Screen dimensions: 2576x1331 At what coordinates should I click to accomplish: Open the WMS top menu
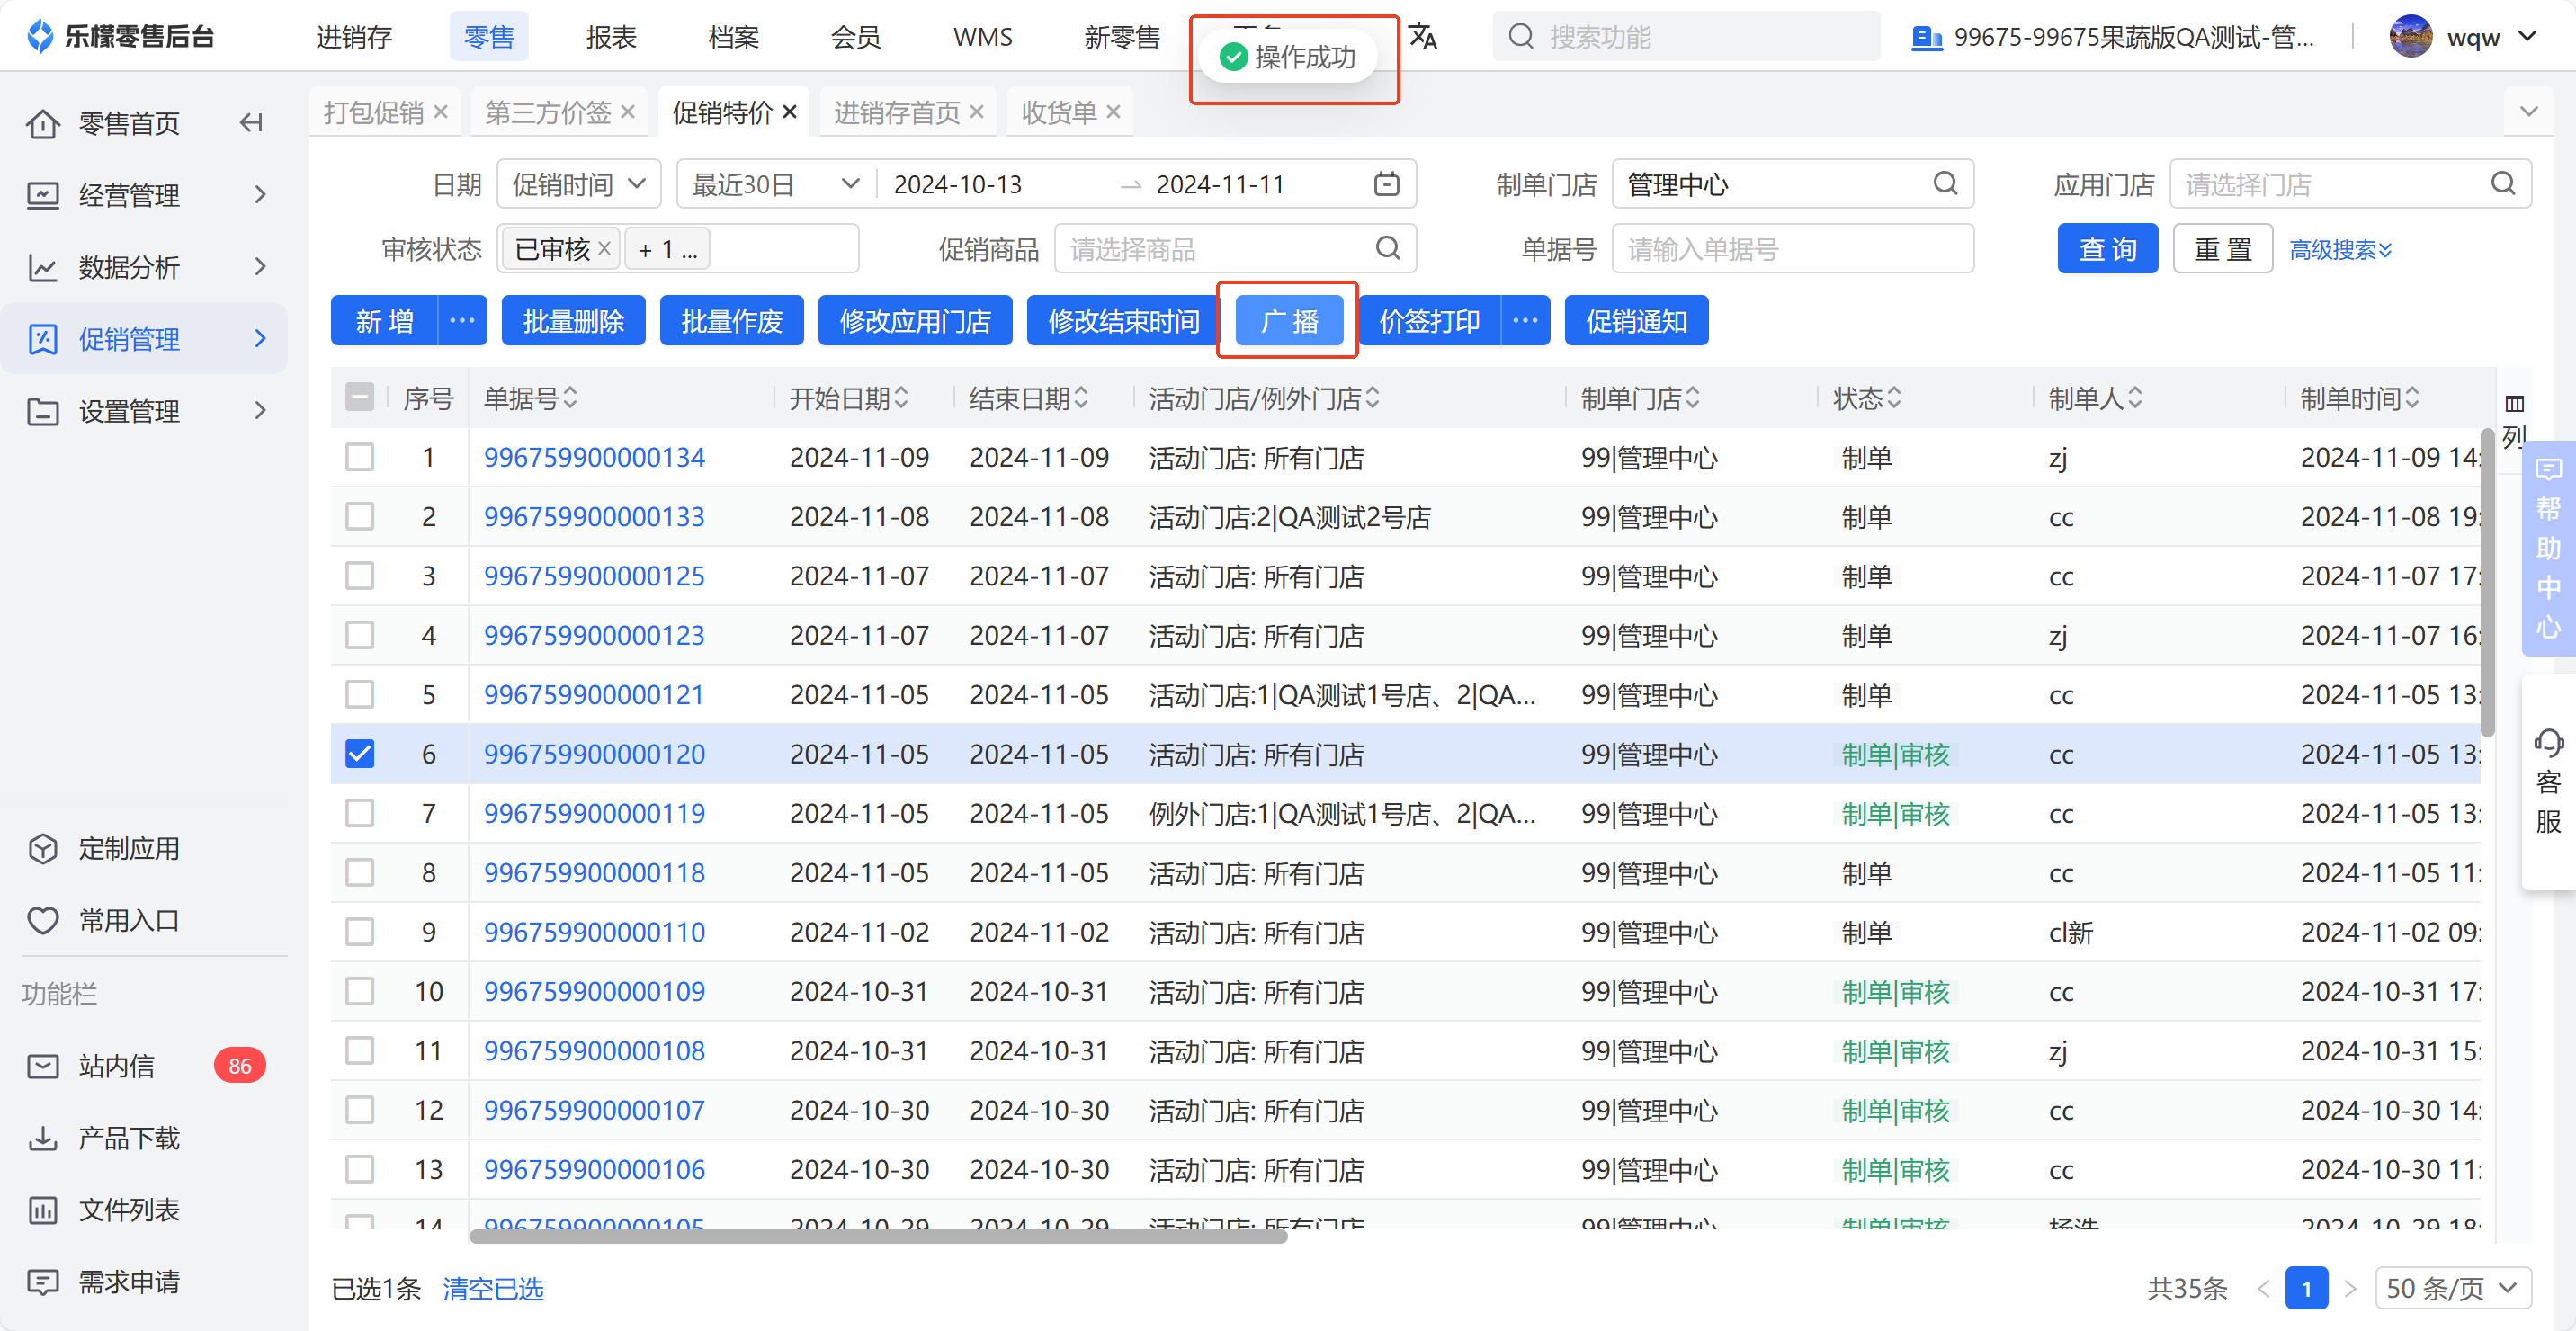point(982,37)
